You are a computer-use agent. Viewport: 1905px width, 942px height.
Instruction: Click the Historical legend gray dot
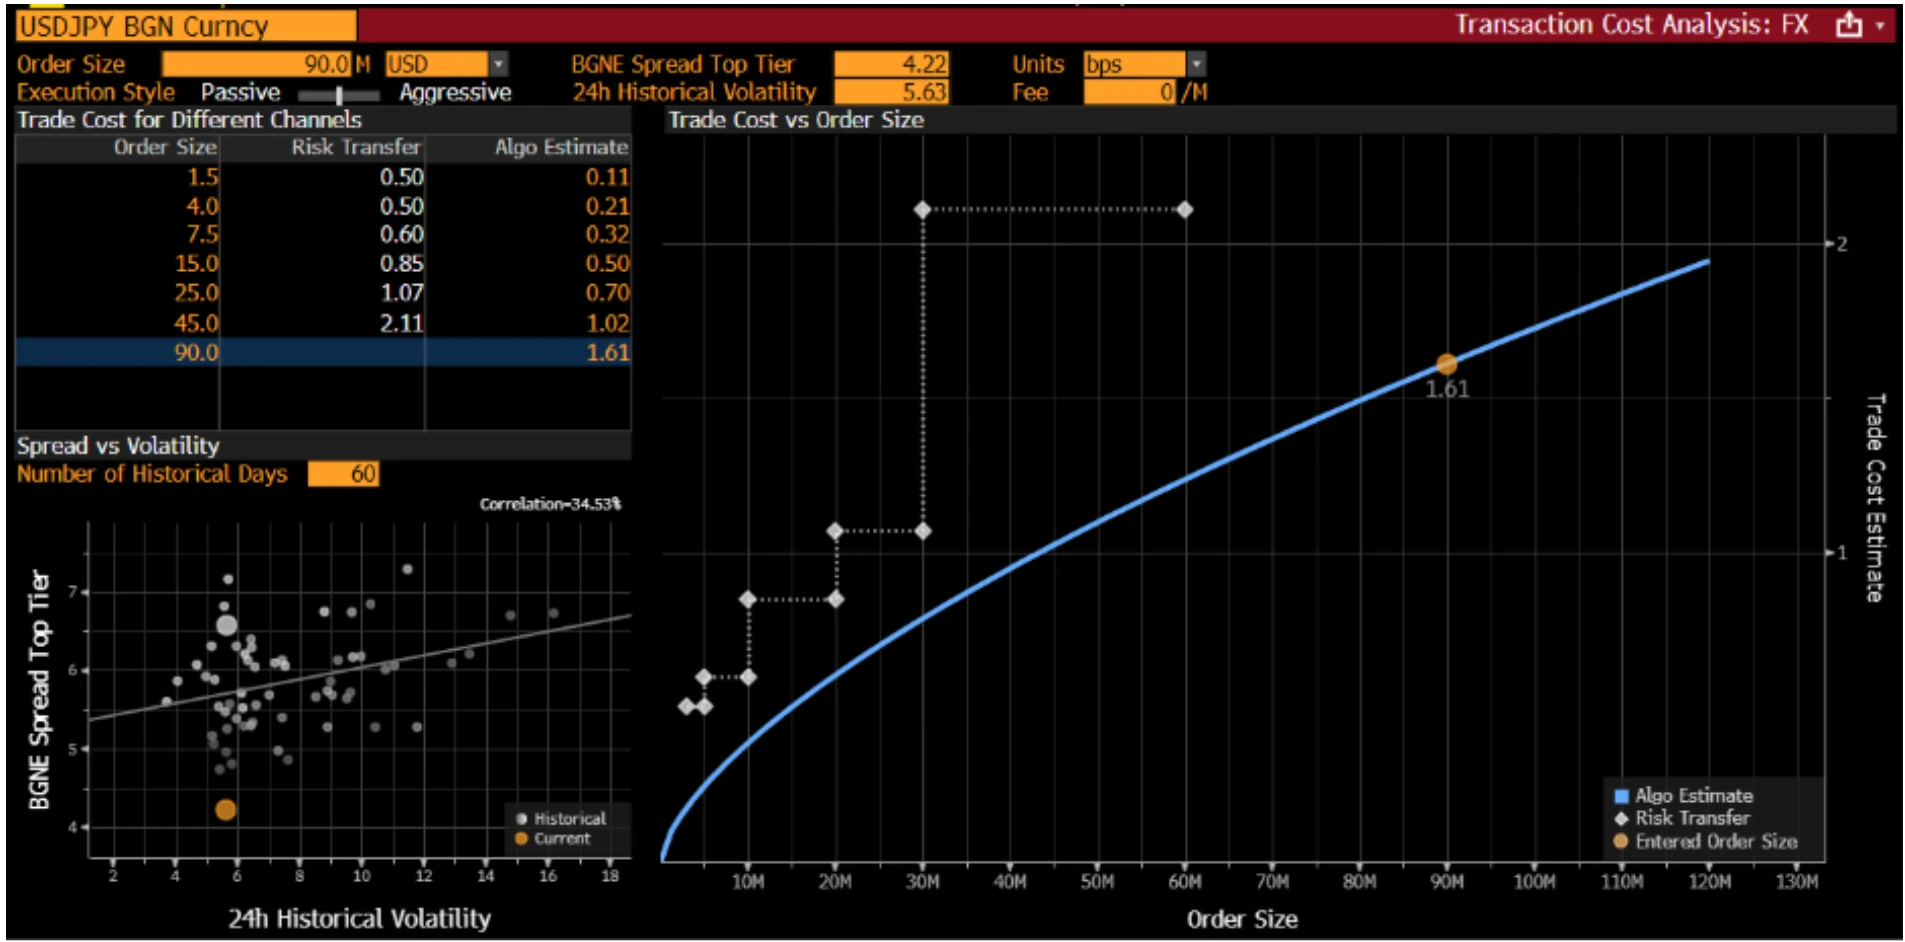tap(521, 818)
